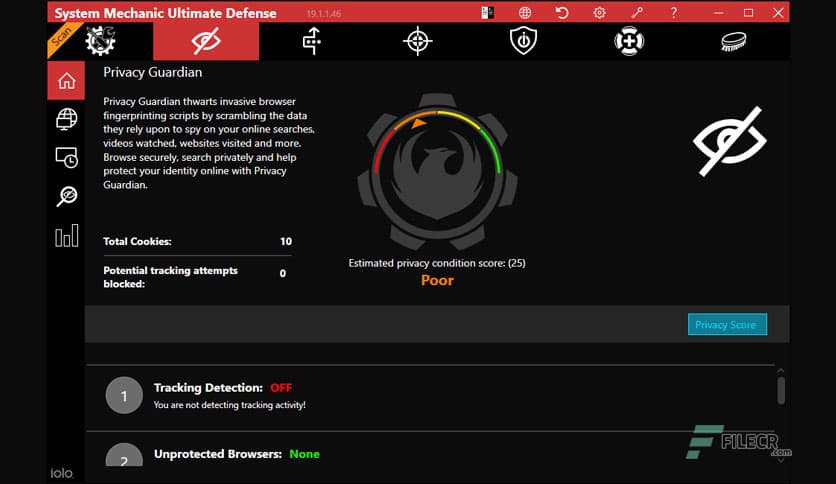
Task: Click the scrollbar up arrow in list
Action: point(781,370)
